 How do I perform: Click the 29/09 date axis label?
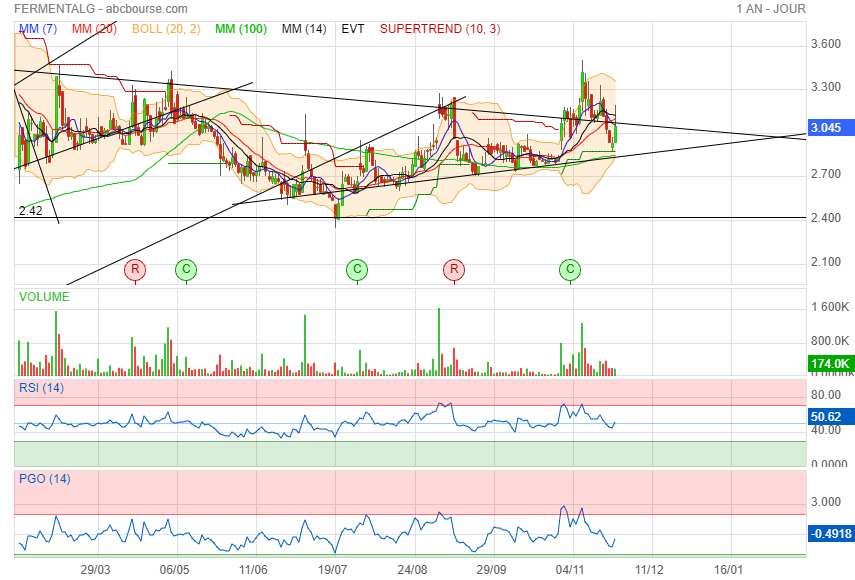[x=491, y=570]
